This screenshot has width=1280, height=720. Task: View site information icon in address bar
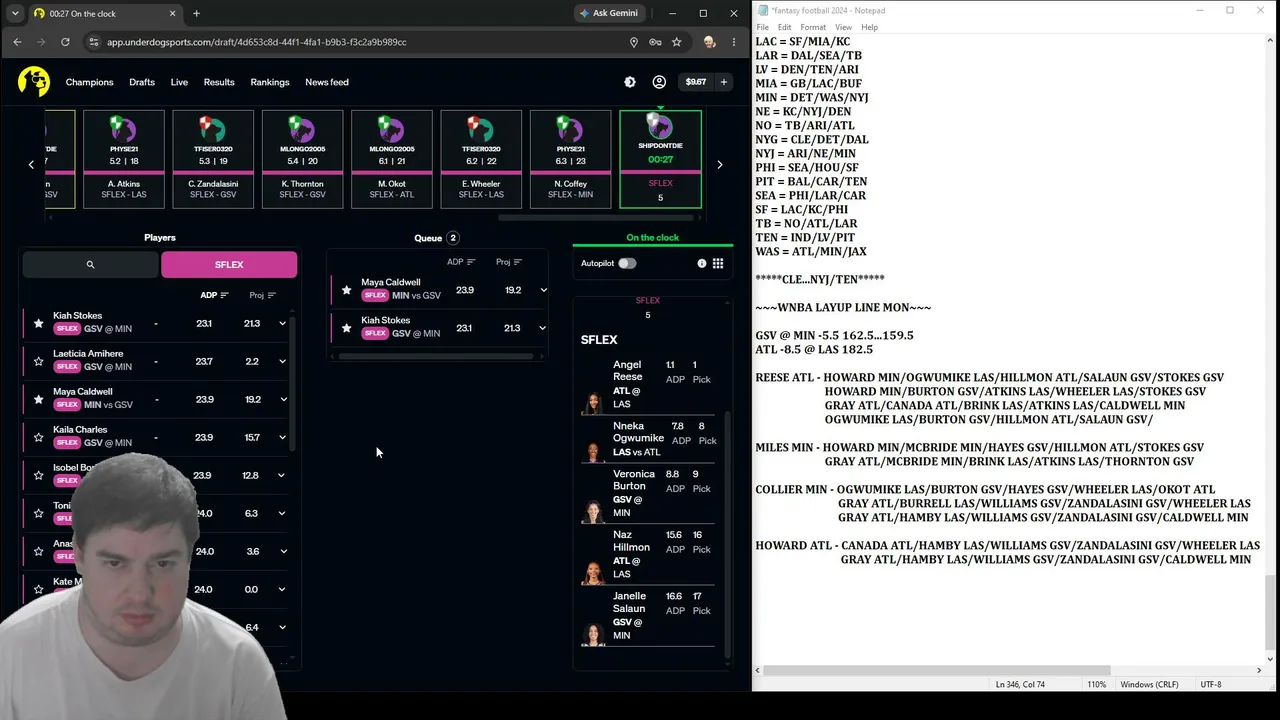pos(93,42)
